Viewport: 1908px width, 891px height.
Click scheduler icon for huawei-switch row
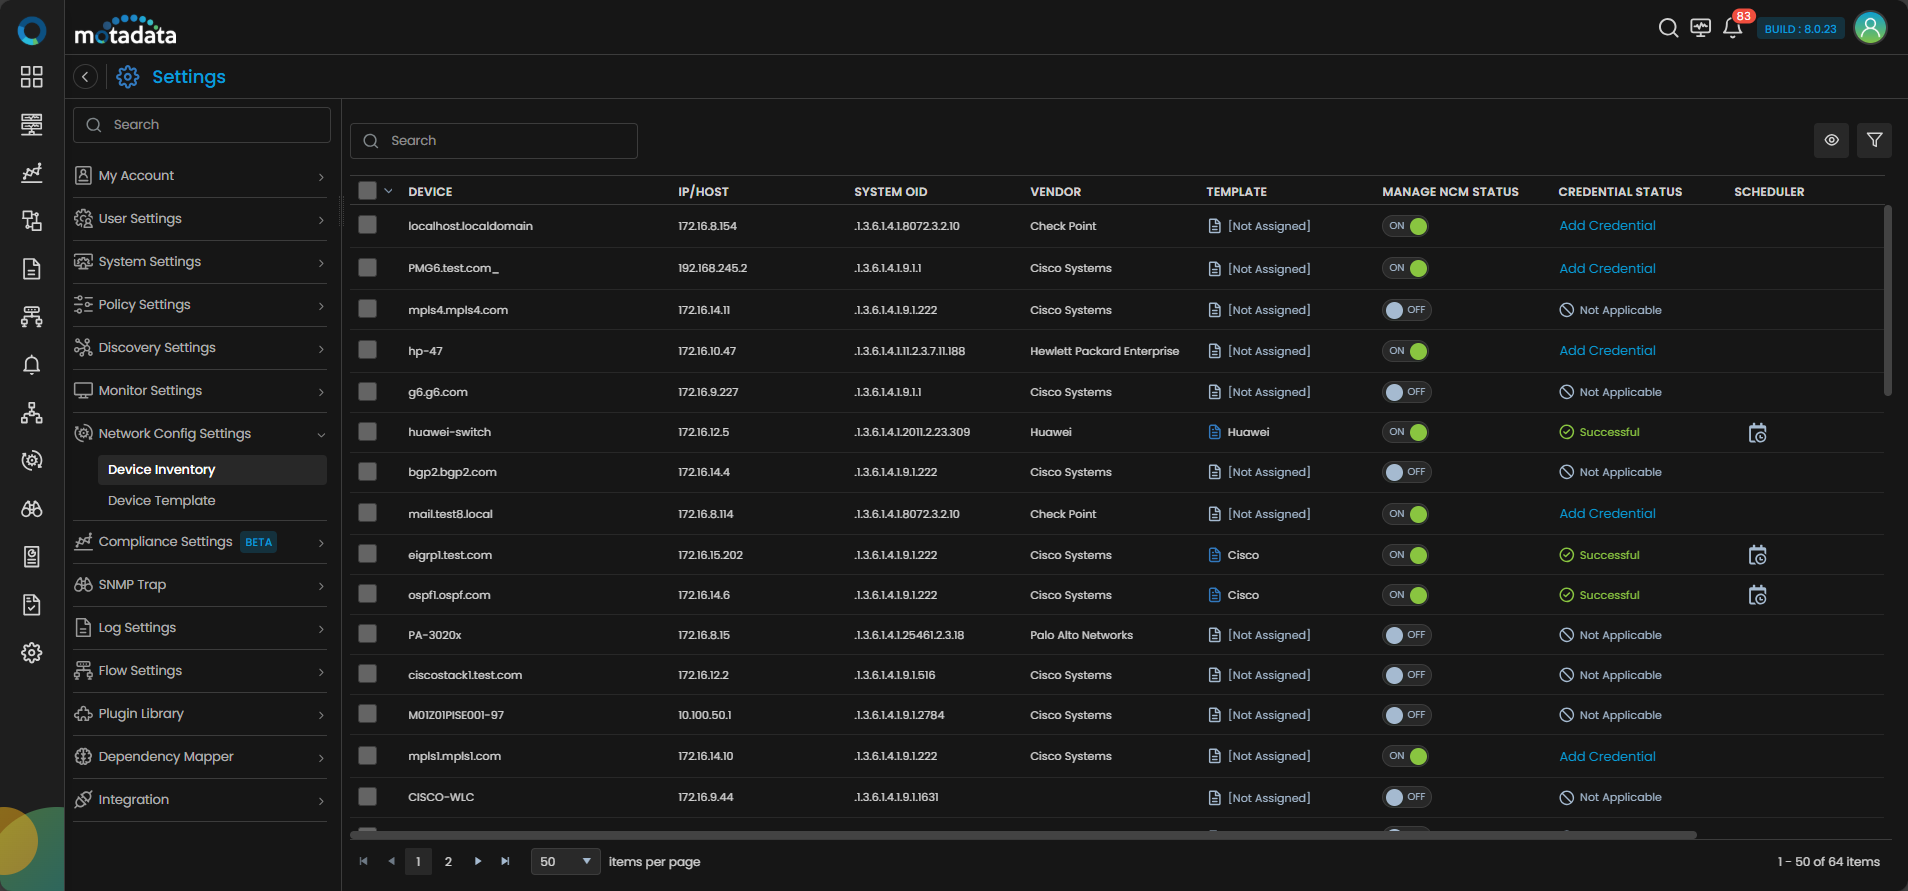(1757, 433)
